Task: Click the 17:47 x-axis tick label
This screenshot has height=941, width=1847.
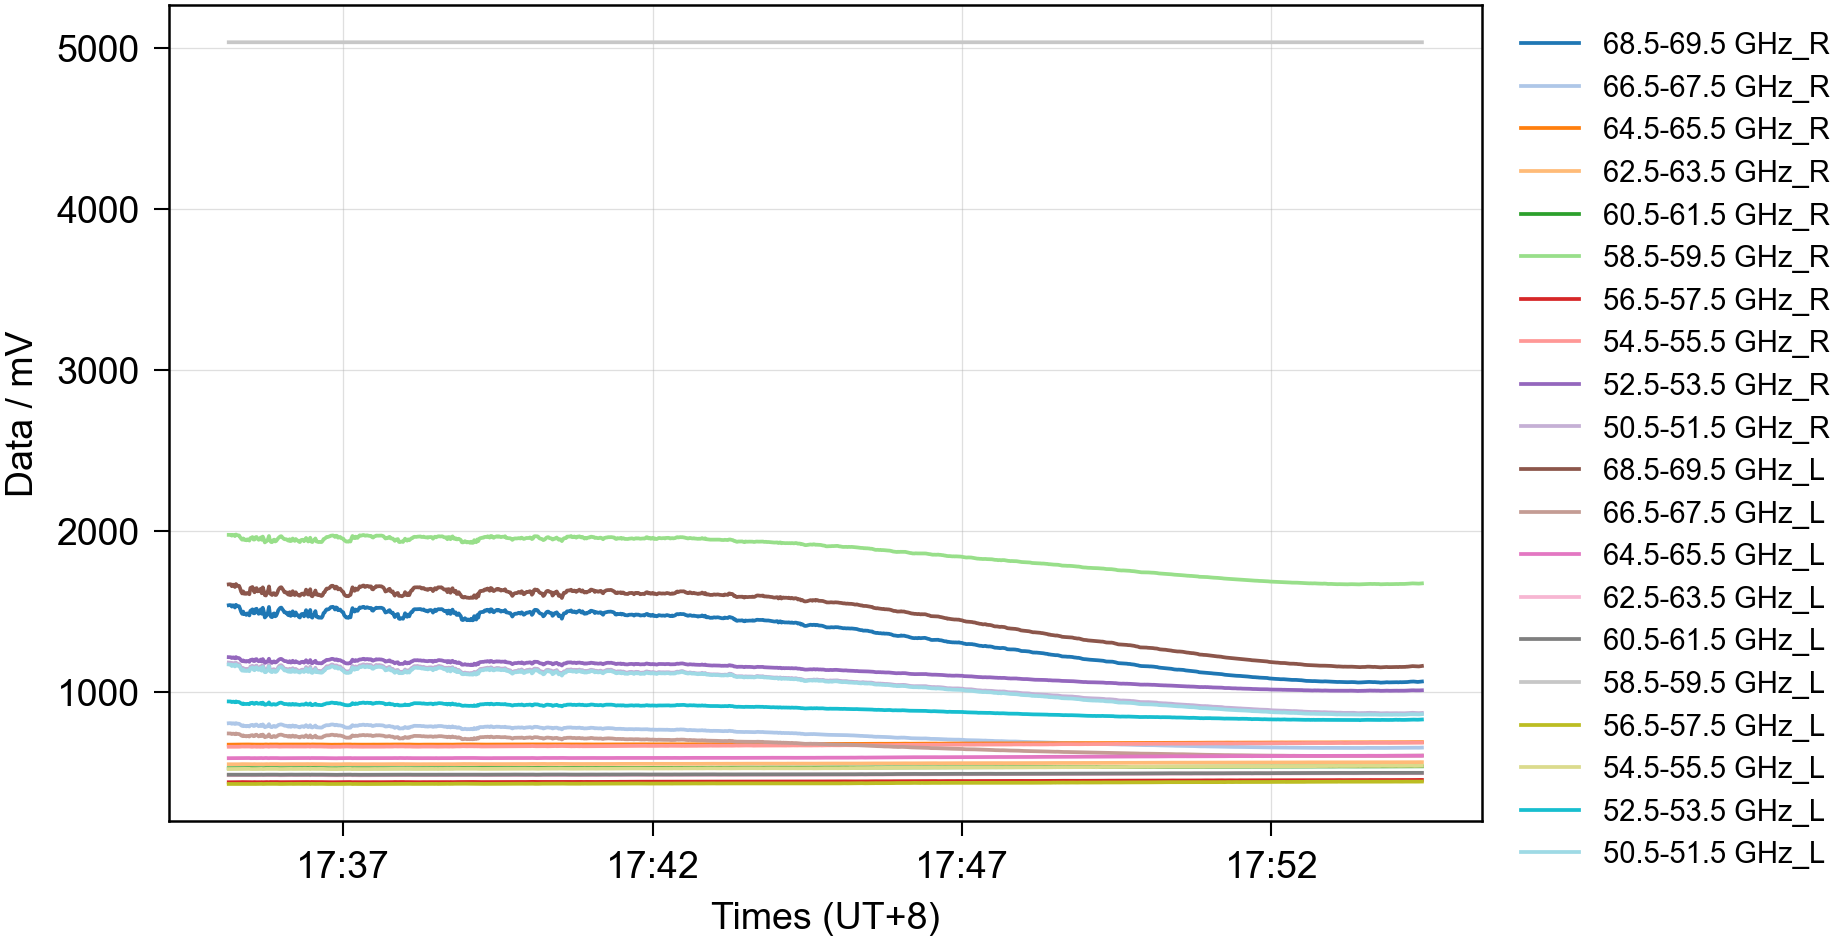Action: click(x=961, y=865)
